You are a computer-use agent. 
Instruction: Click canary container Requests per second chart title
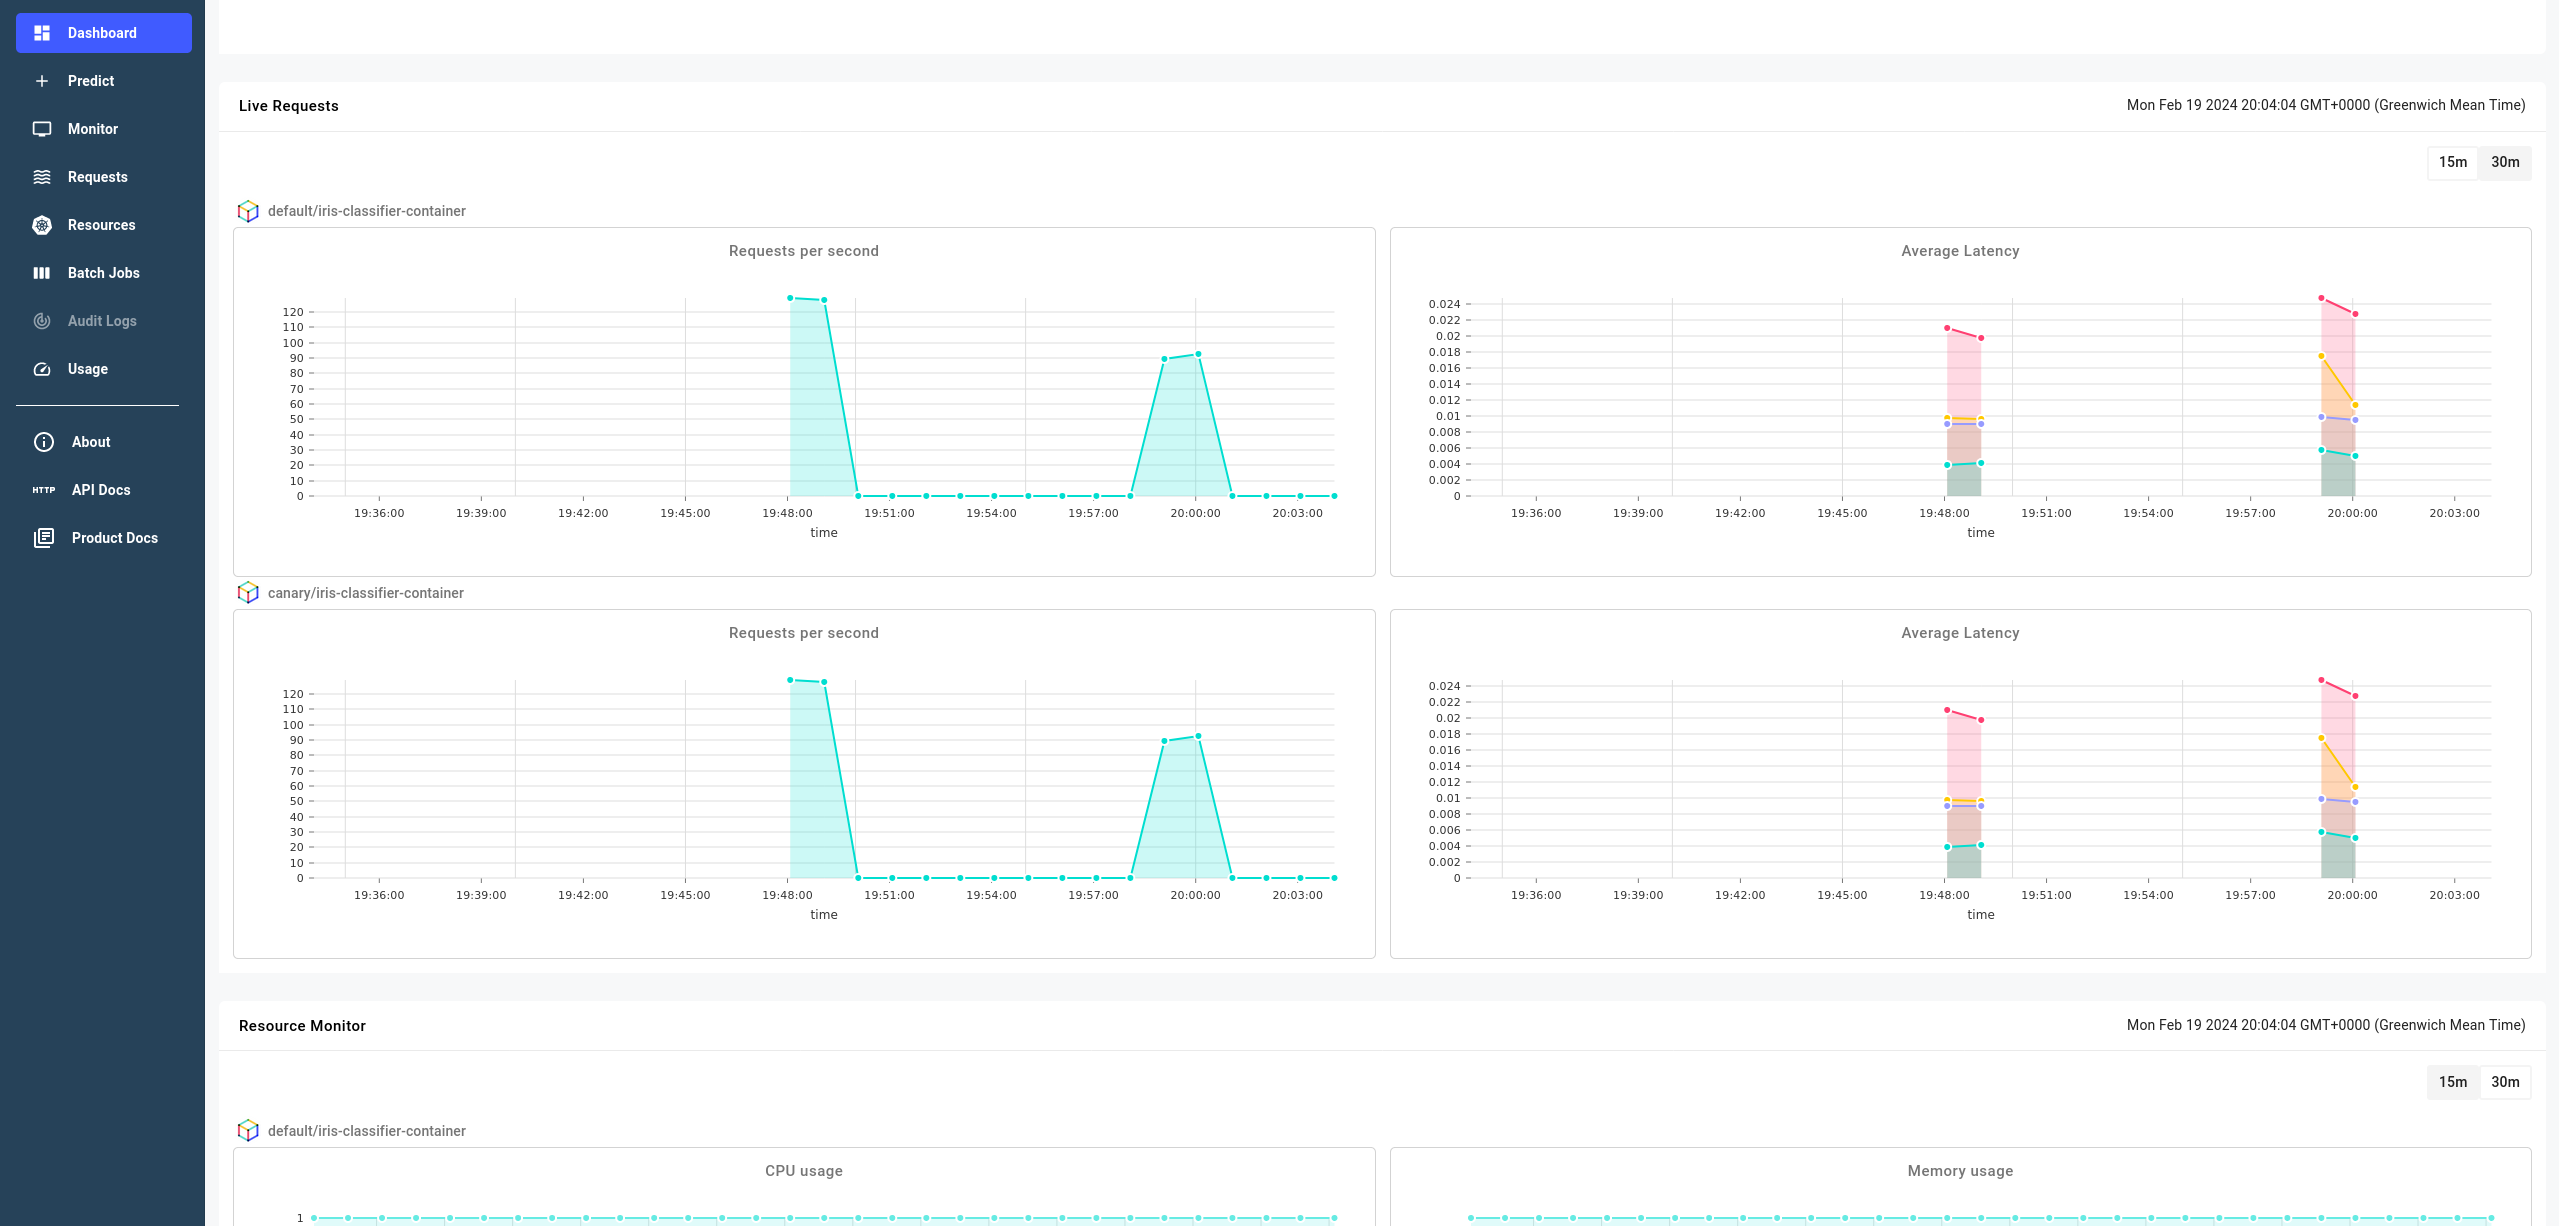803,633
